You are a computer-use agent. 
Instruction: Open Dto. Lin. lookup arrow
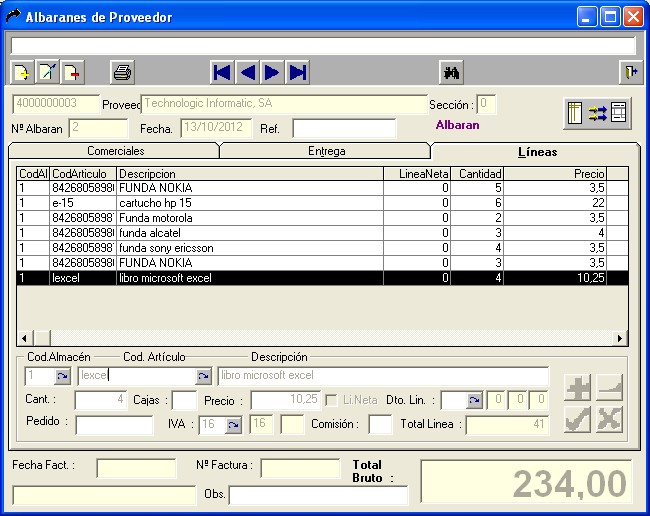tap(474, 400)
